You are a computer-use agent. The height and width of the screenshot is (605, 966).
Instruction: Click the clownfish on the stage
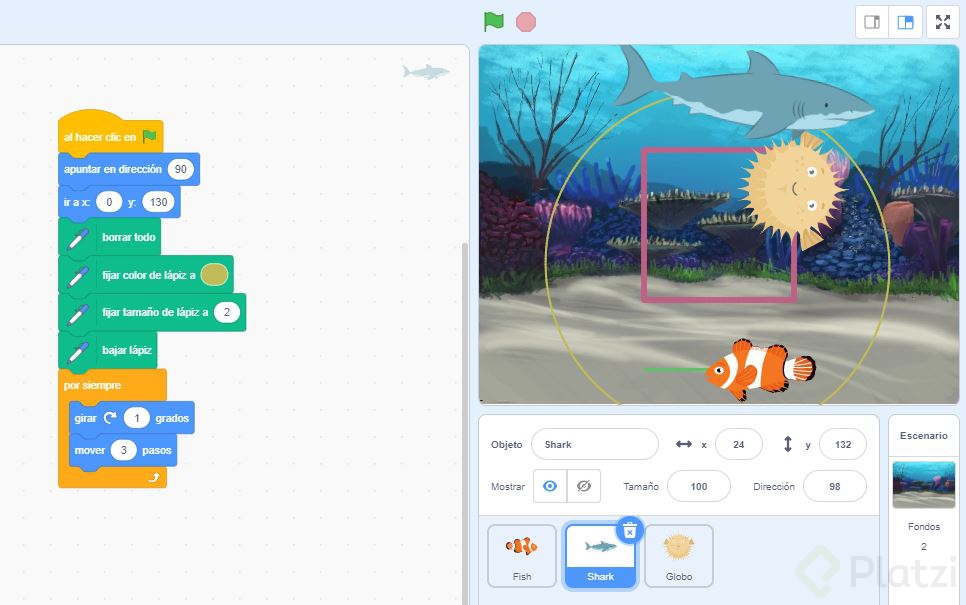(x=760, y=368)
